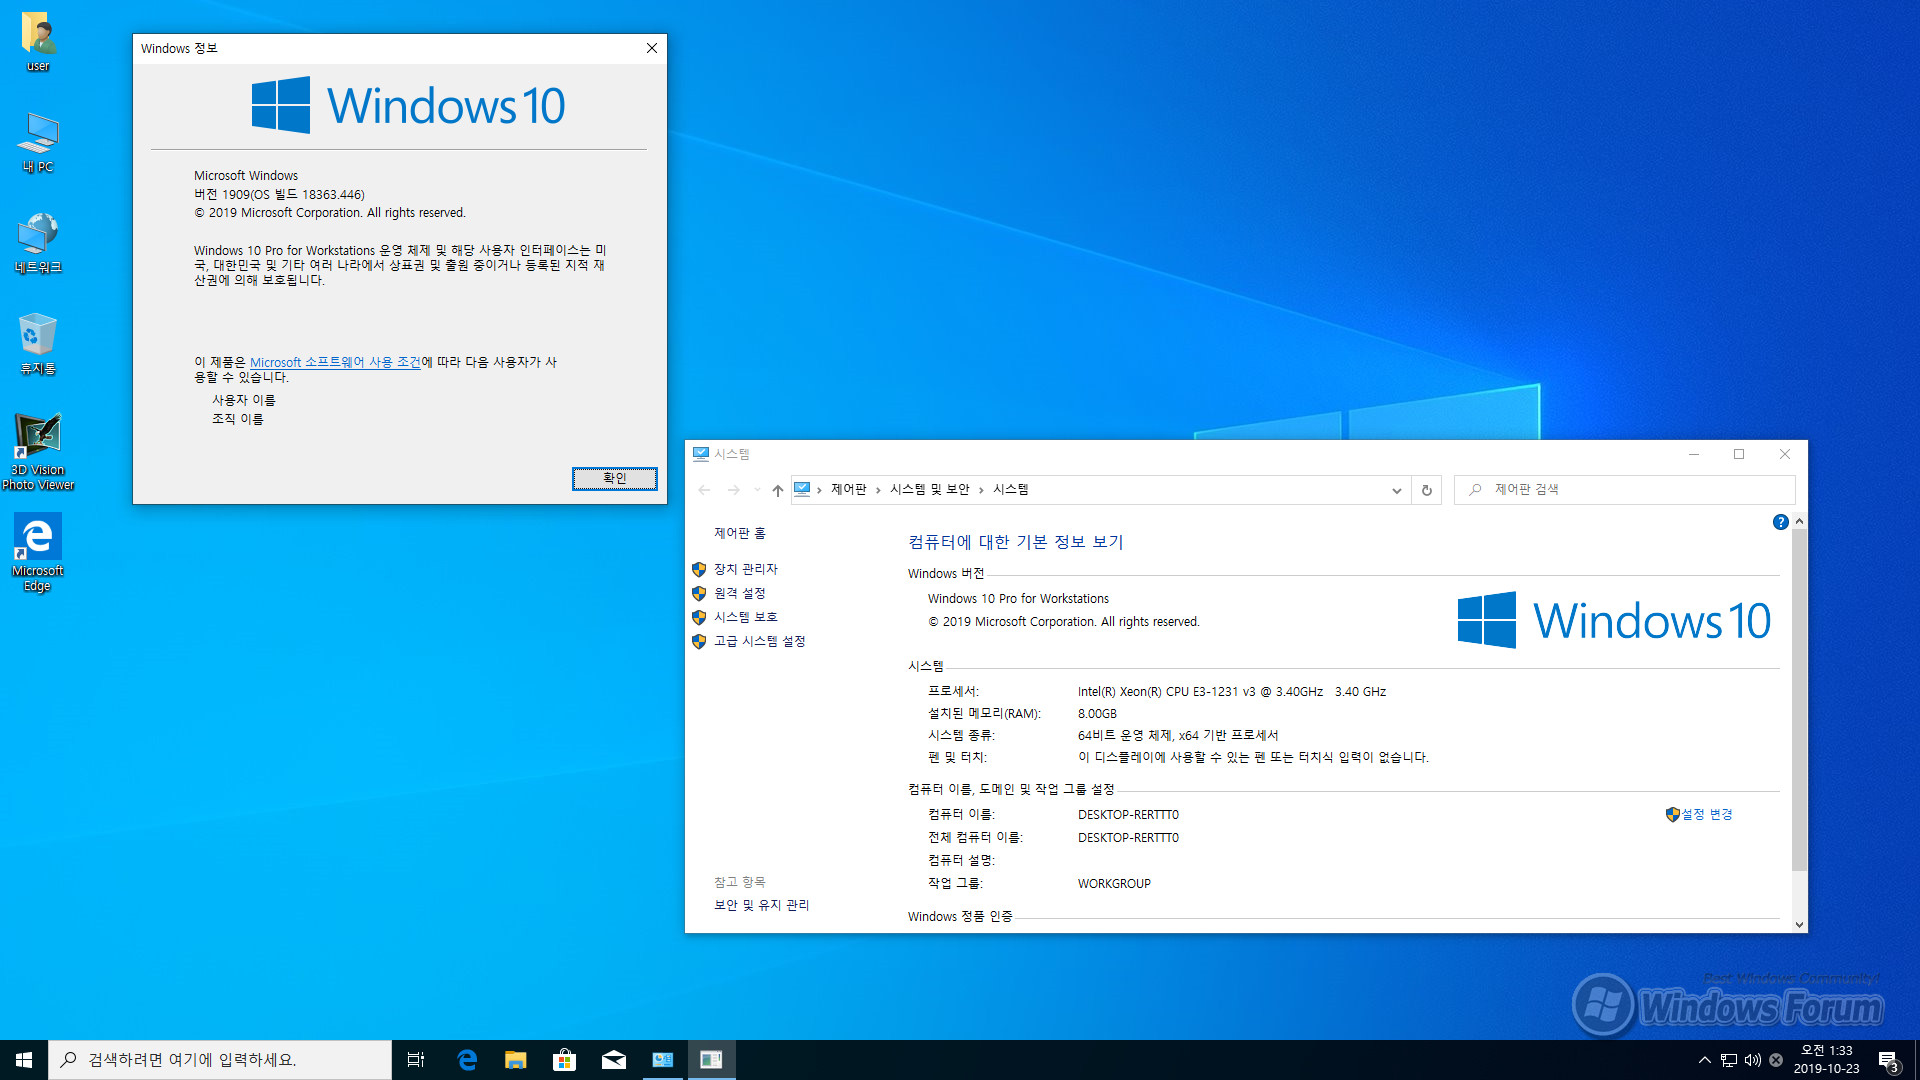Click the tray status icon beside volume
This screenshot has width=1920, height=1080.
pos(1776,1060)
